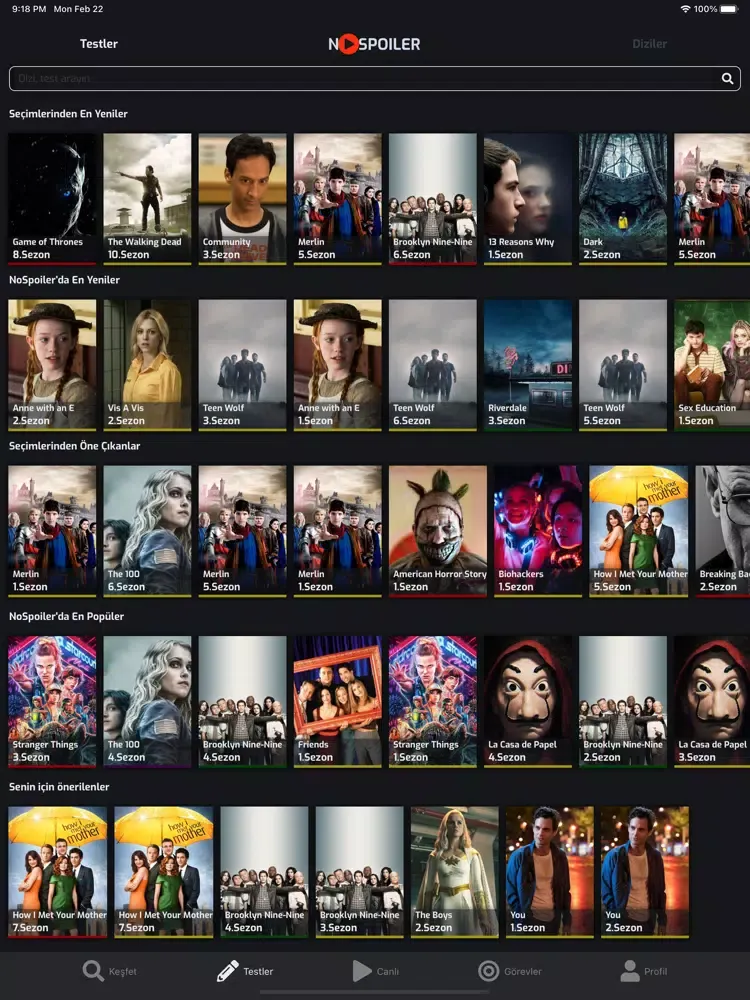The height and width of the screenshot is (1000, 750).
Task: Focus the Dizi, test arayın search field
Action: [374, 78]
